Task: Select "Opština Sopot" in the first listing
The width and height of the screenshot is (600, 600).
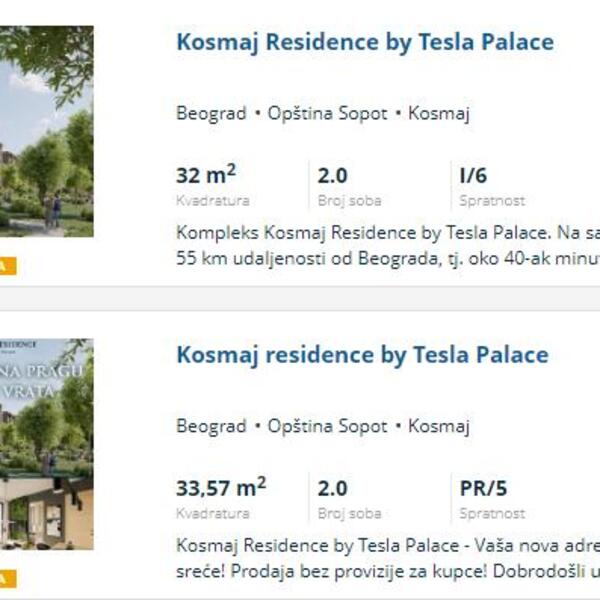Action: coord(327,113)
